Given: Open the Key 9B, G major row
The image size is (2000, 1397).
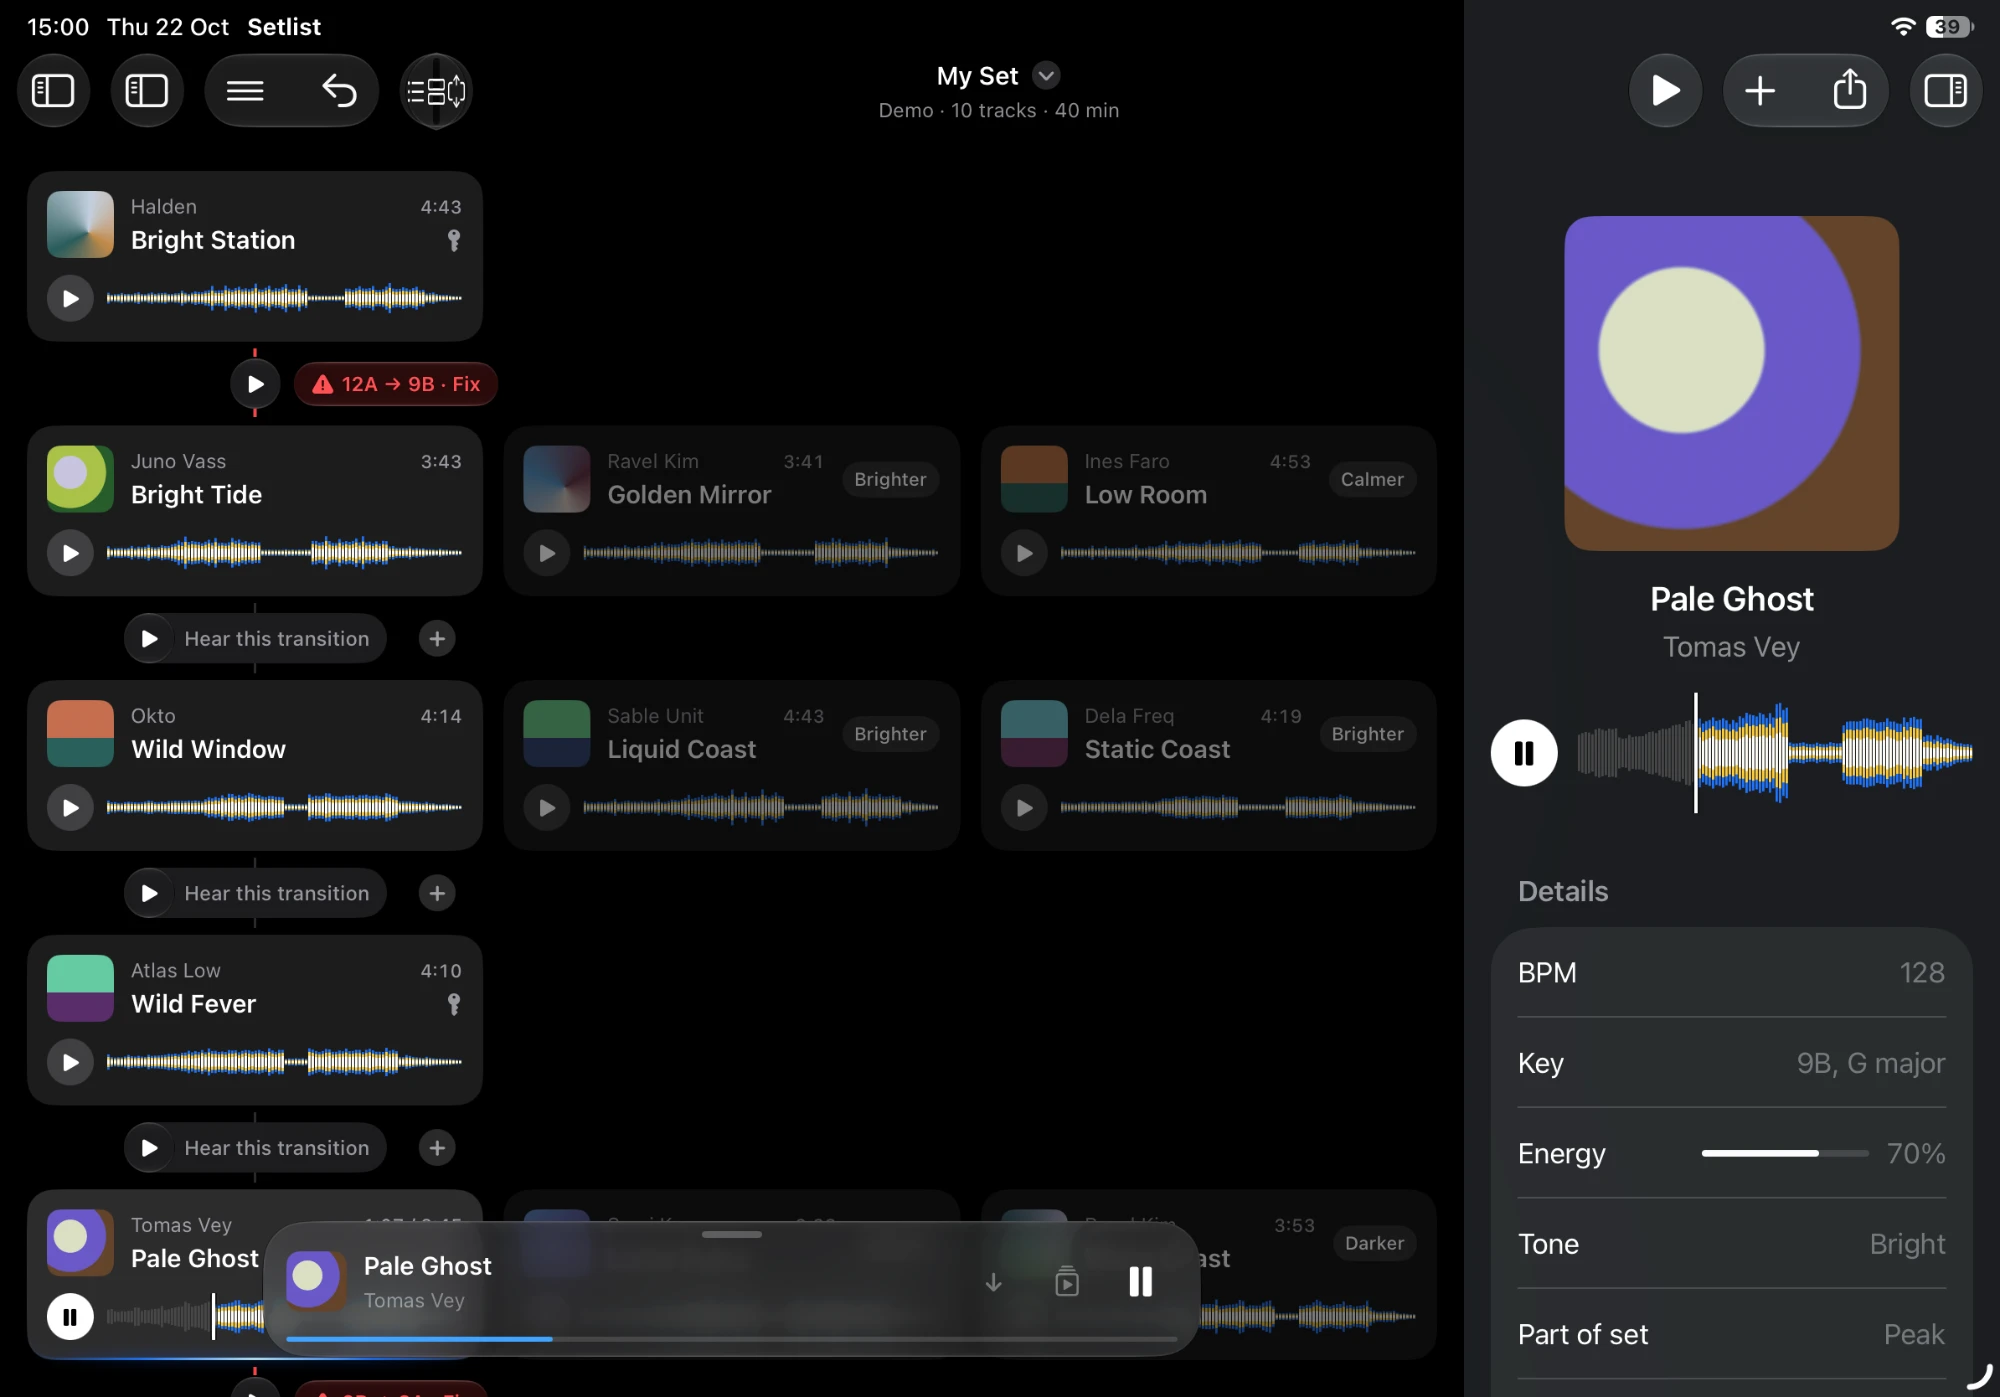Looking at the screenshot, I should click(x=1731, y=1063).
